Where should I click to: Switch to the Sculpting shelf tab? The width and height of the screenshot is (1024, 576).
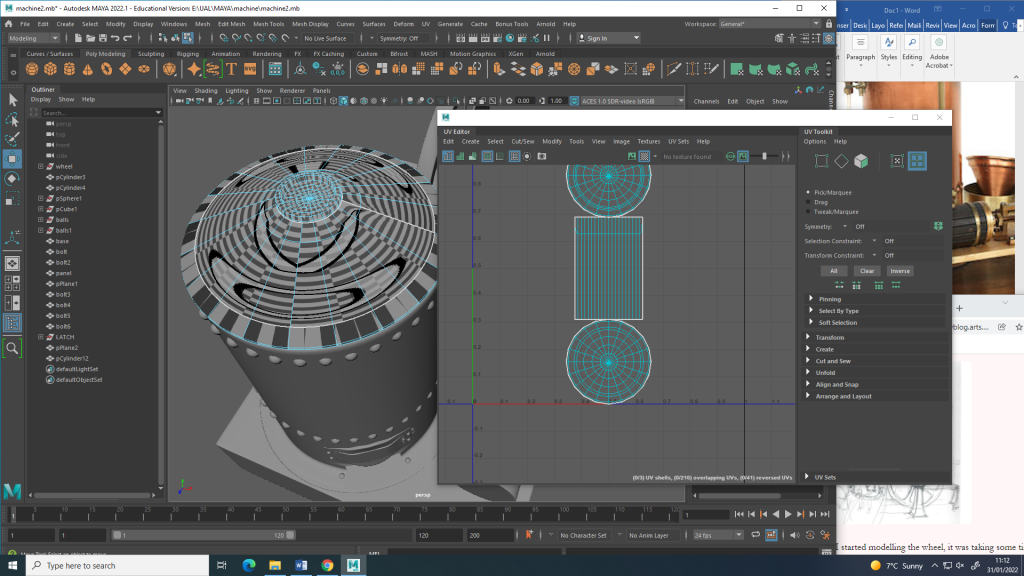click(x=151, y=54)
